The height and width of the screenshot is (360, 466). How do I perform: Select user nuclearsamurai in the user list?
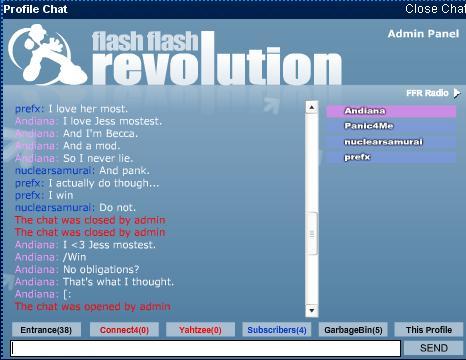click(x=391, y=142)
